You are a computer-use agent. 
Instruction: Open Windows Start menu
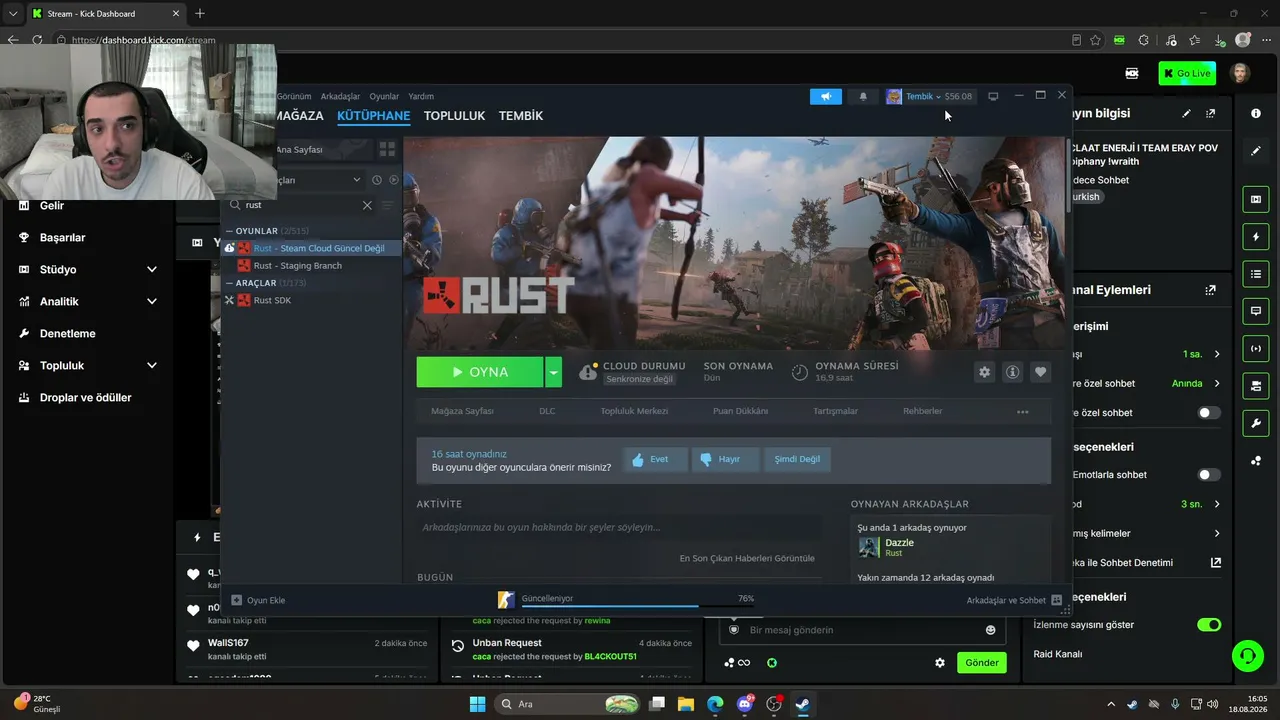click(478, 704)
